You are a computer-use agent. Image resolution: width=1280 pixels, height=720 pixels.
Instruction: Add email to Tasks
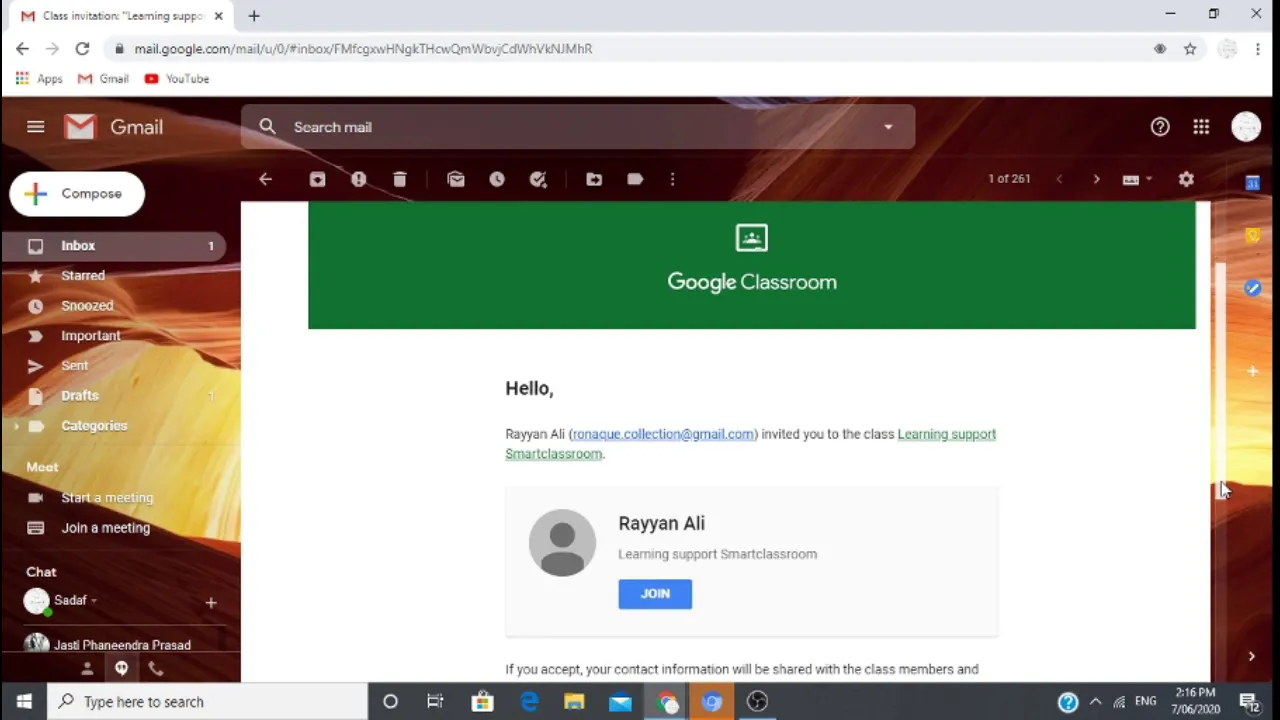coord(538,179)
